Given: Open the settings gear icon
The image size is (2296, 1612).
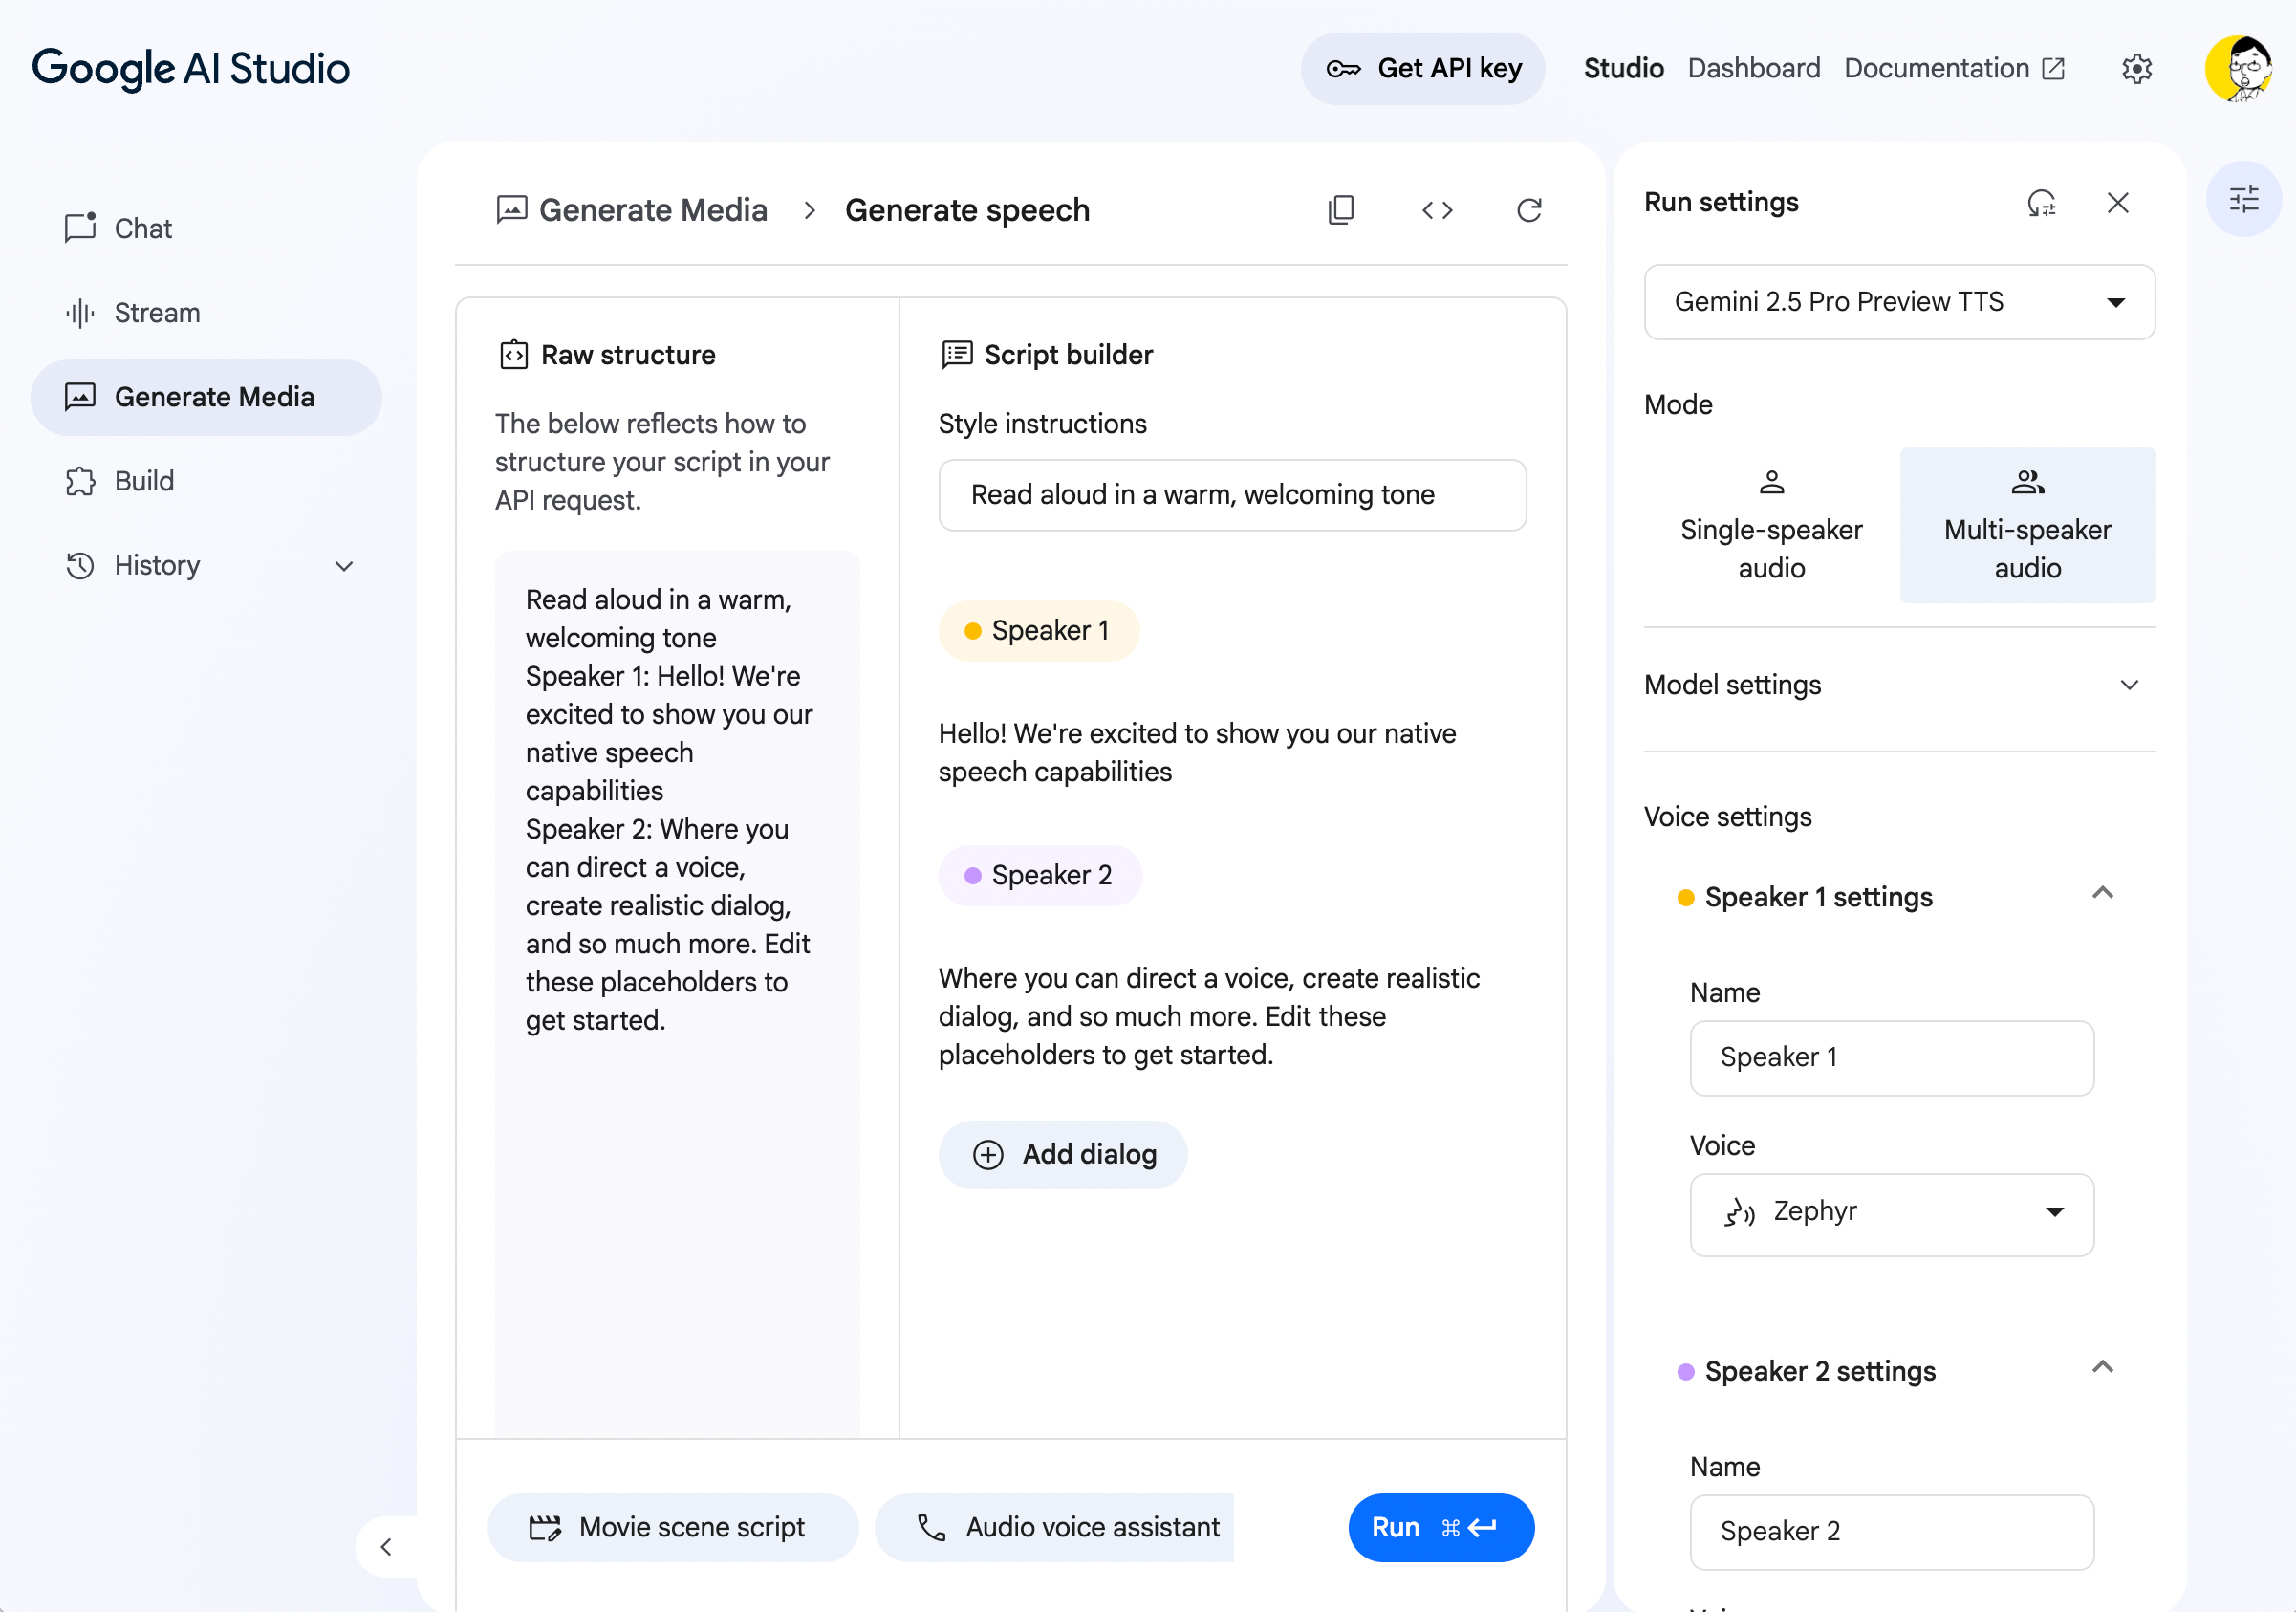Looking at the screenshot, I should pos(2137,68).
